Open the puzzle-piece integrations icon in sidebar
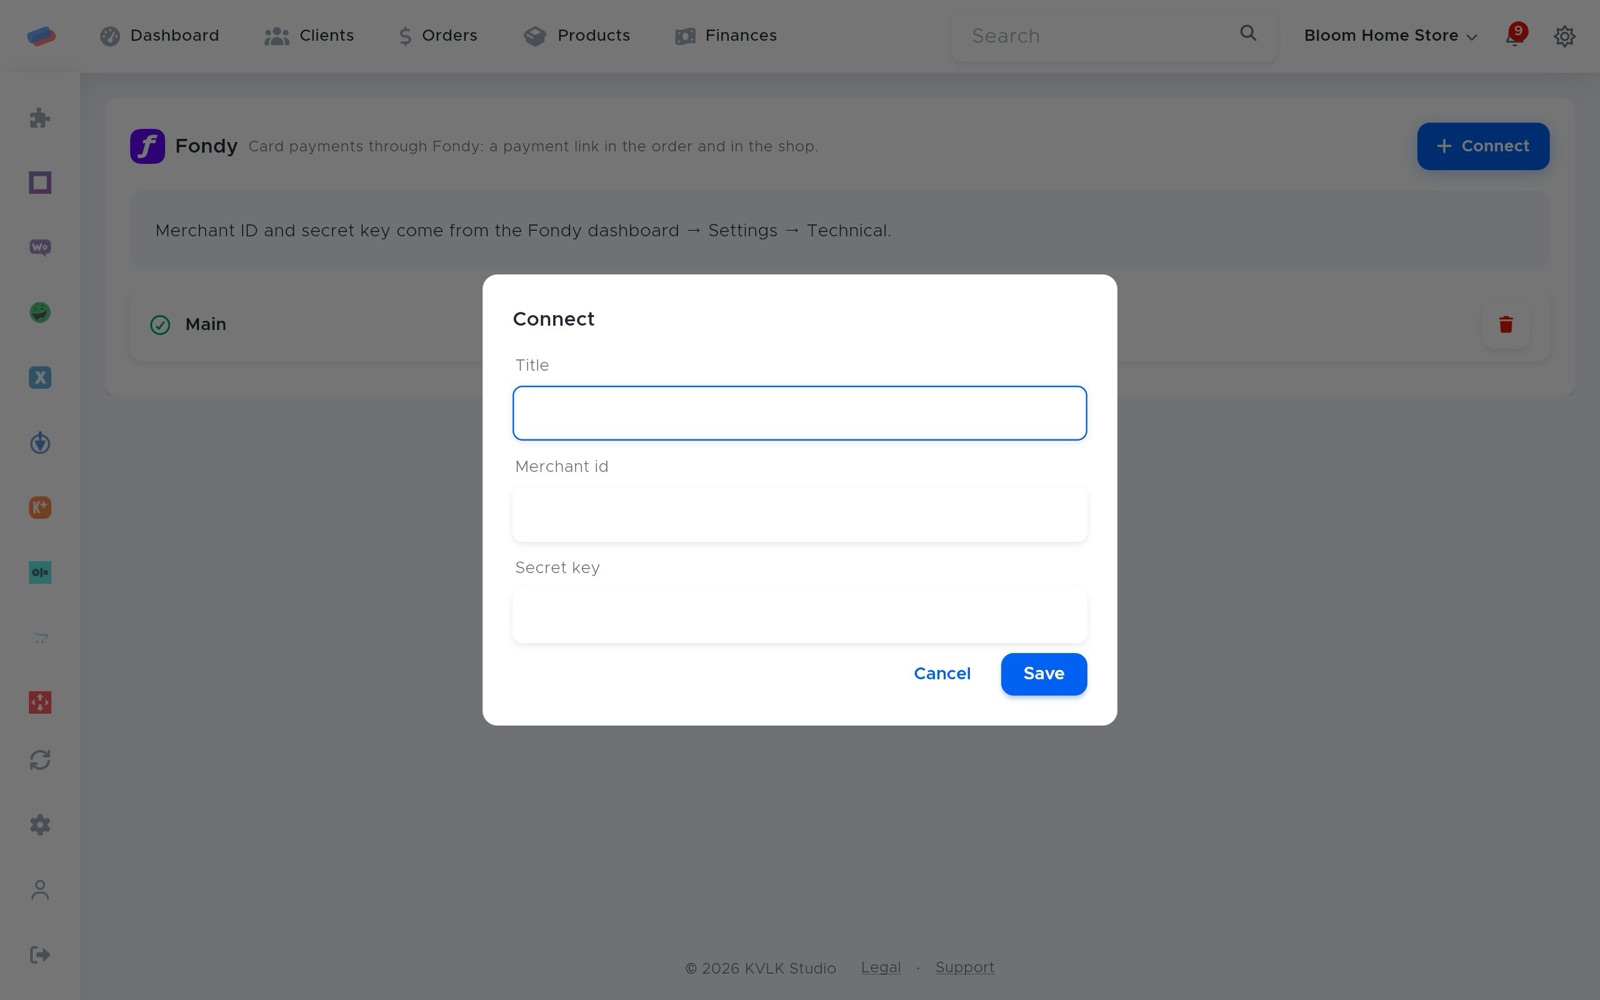The width and height of the screenshot is (1600, 1000). point(40,118)
